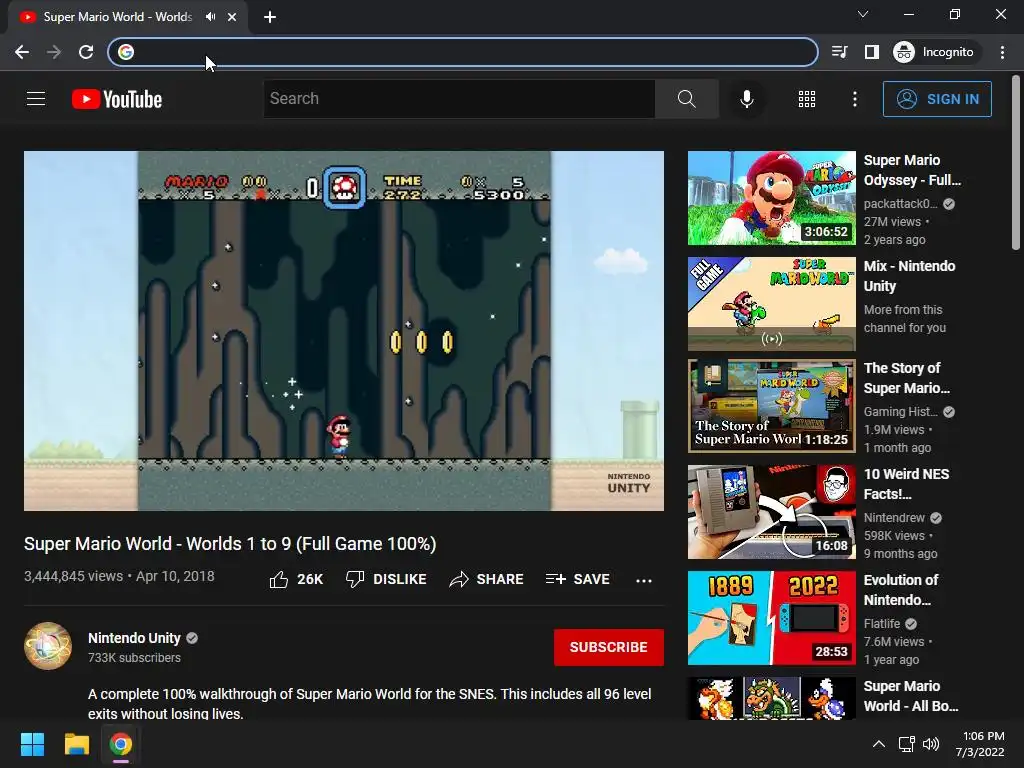Open Super Mario Odyssey thumbnail
Screen dimensions: 1024x768
point(771,198)
